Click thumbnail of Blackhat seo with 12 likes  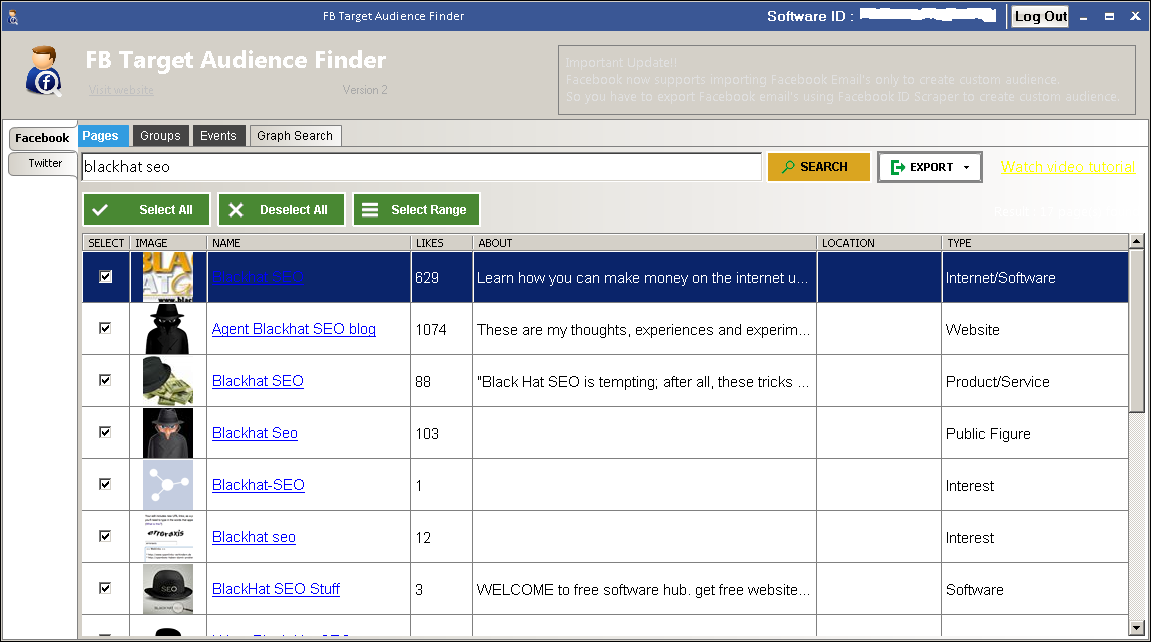click(168, 537)
